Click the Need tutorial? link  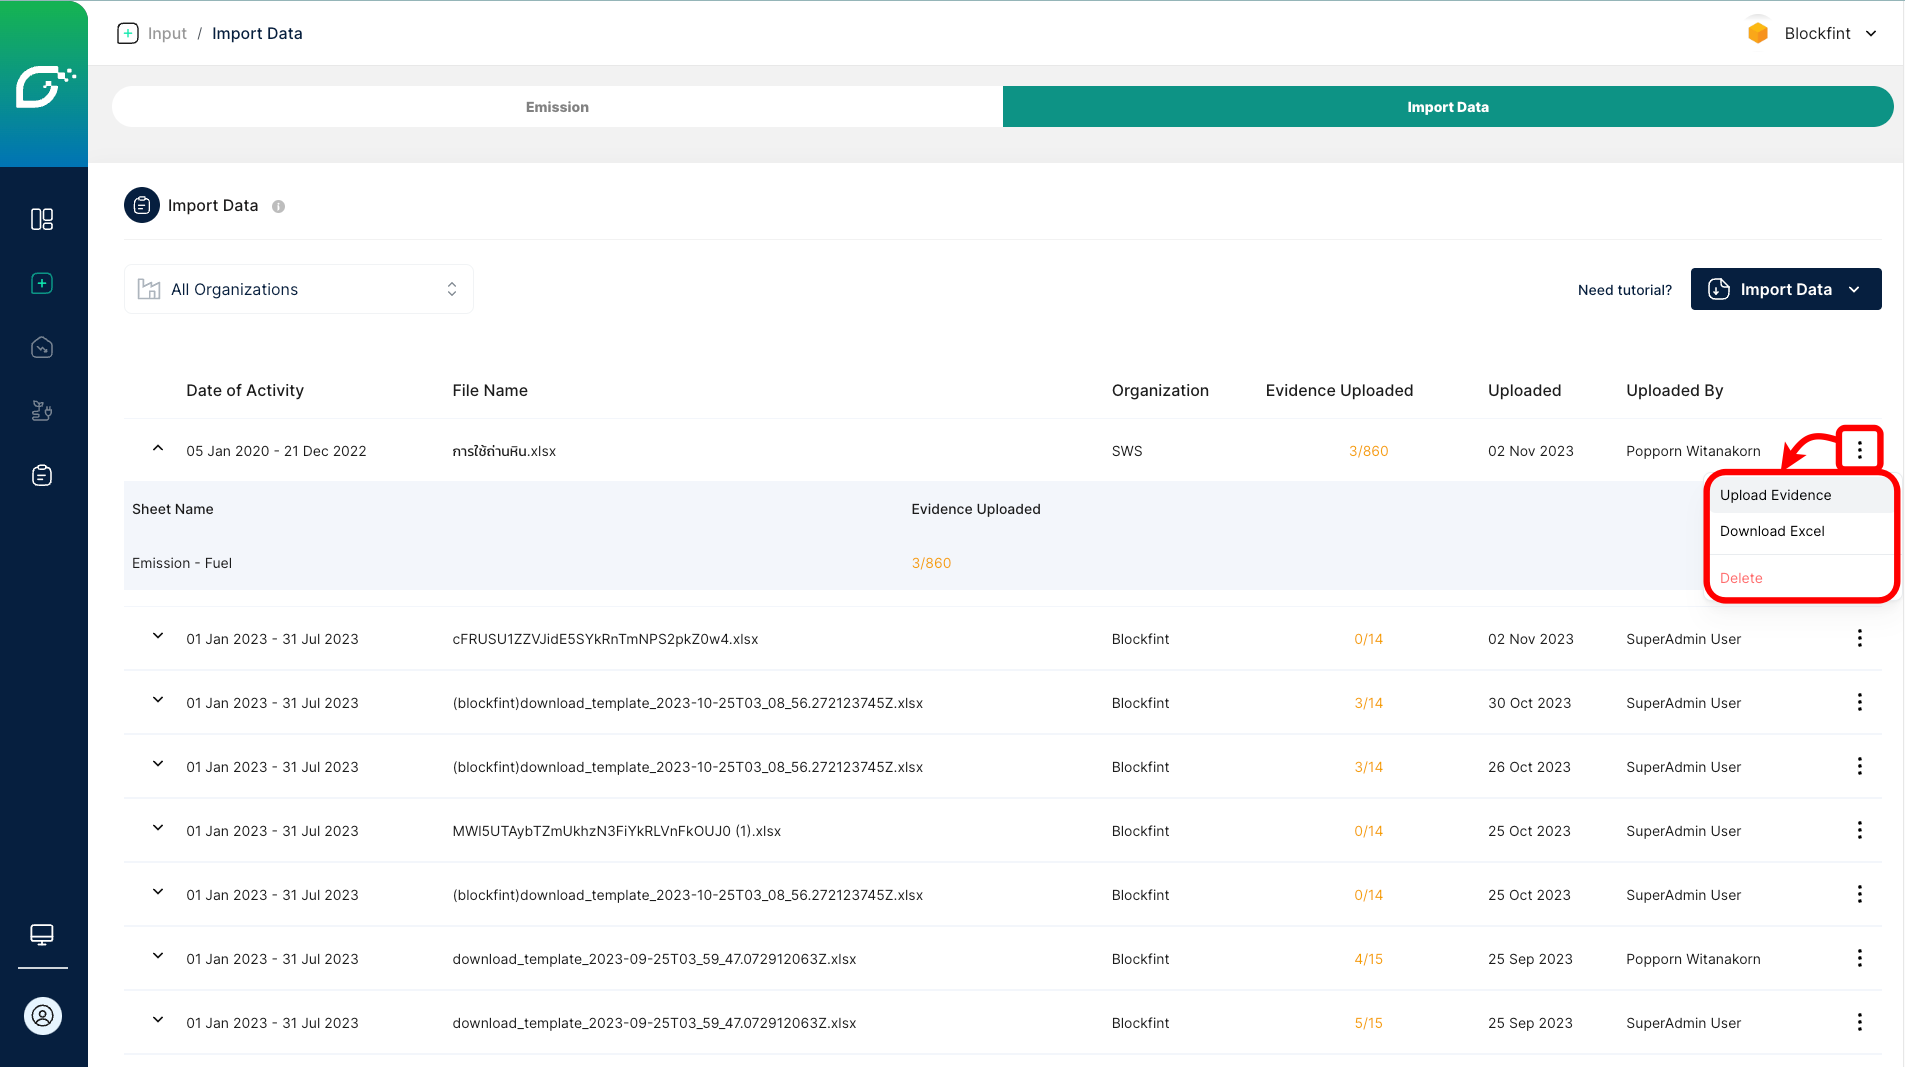(1624, 290)
